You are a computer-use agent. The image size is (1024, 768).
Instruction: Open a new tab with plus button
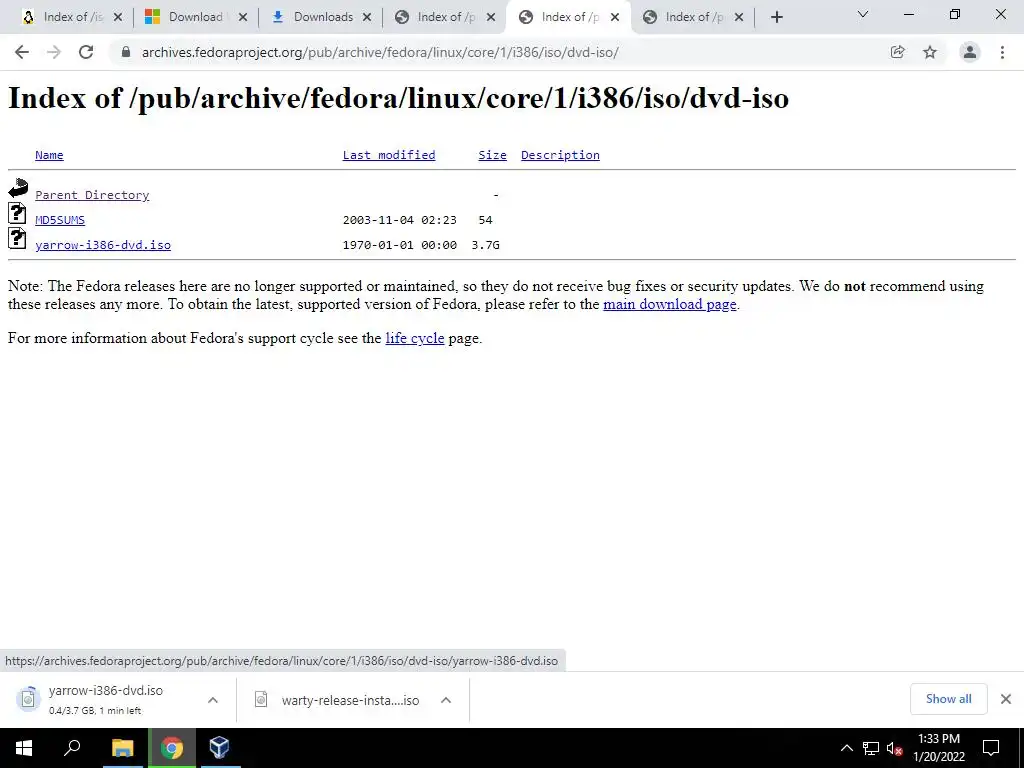click(x=776, y=17)
